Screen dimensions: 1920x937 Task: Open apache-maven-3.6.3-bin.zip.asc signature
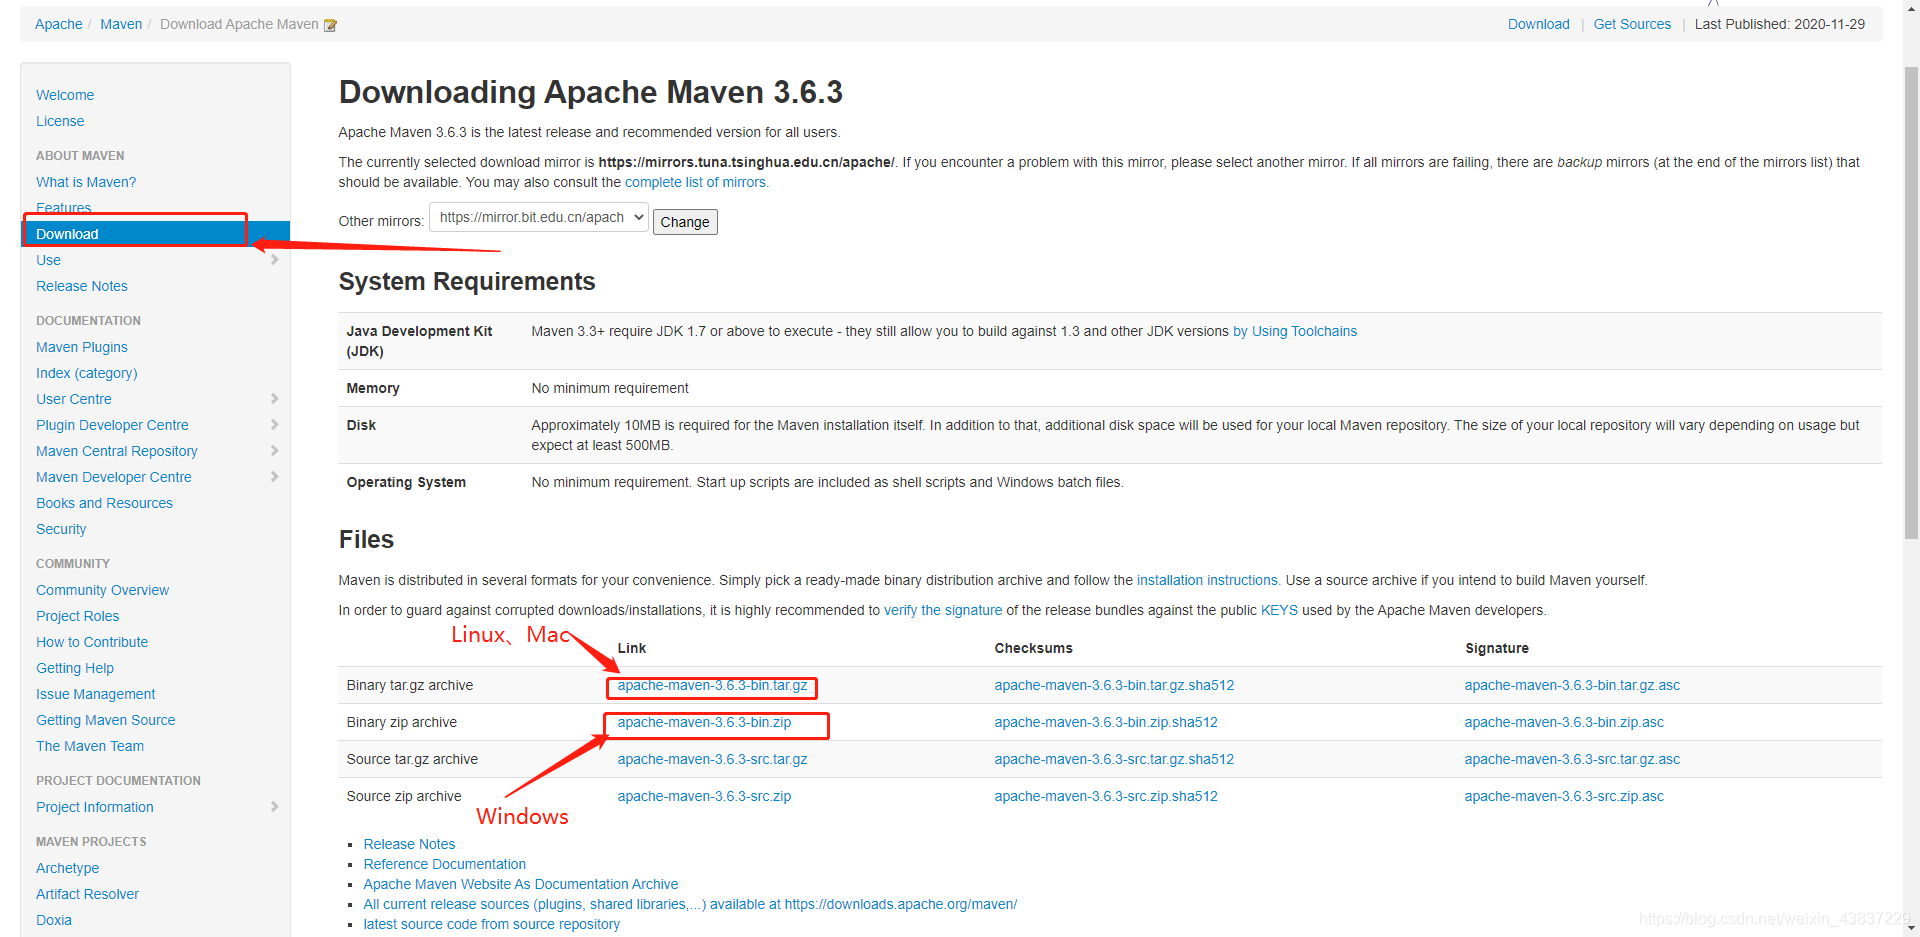tap(1564, 722)
